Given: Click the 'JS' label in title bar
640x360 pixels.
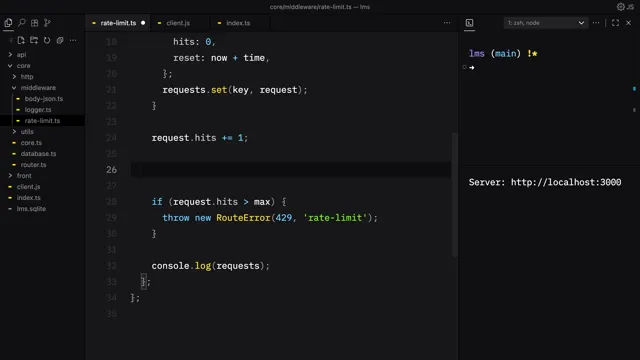Looking at the screenshot, I should coord(631,7).
